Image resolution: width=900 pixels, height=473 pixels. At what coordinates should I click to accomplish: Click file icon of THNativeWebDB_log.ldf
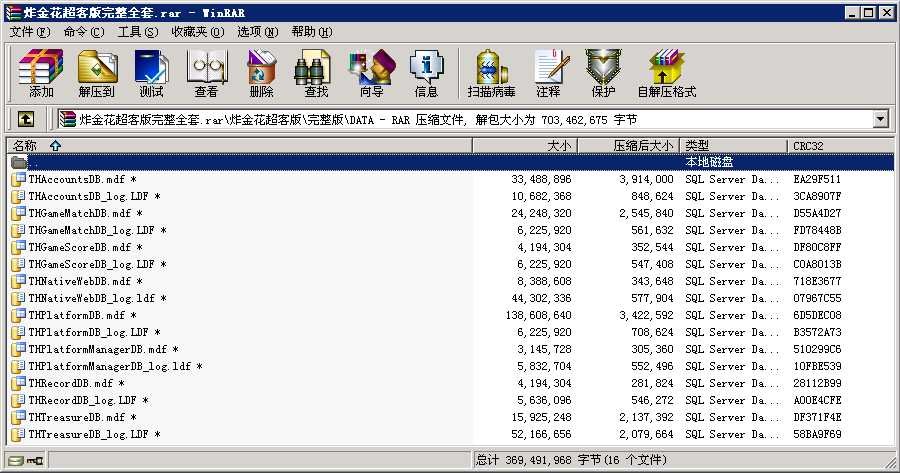coord(18,298)
